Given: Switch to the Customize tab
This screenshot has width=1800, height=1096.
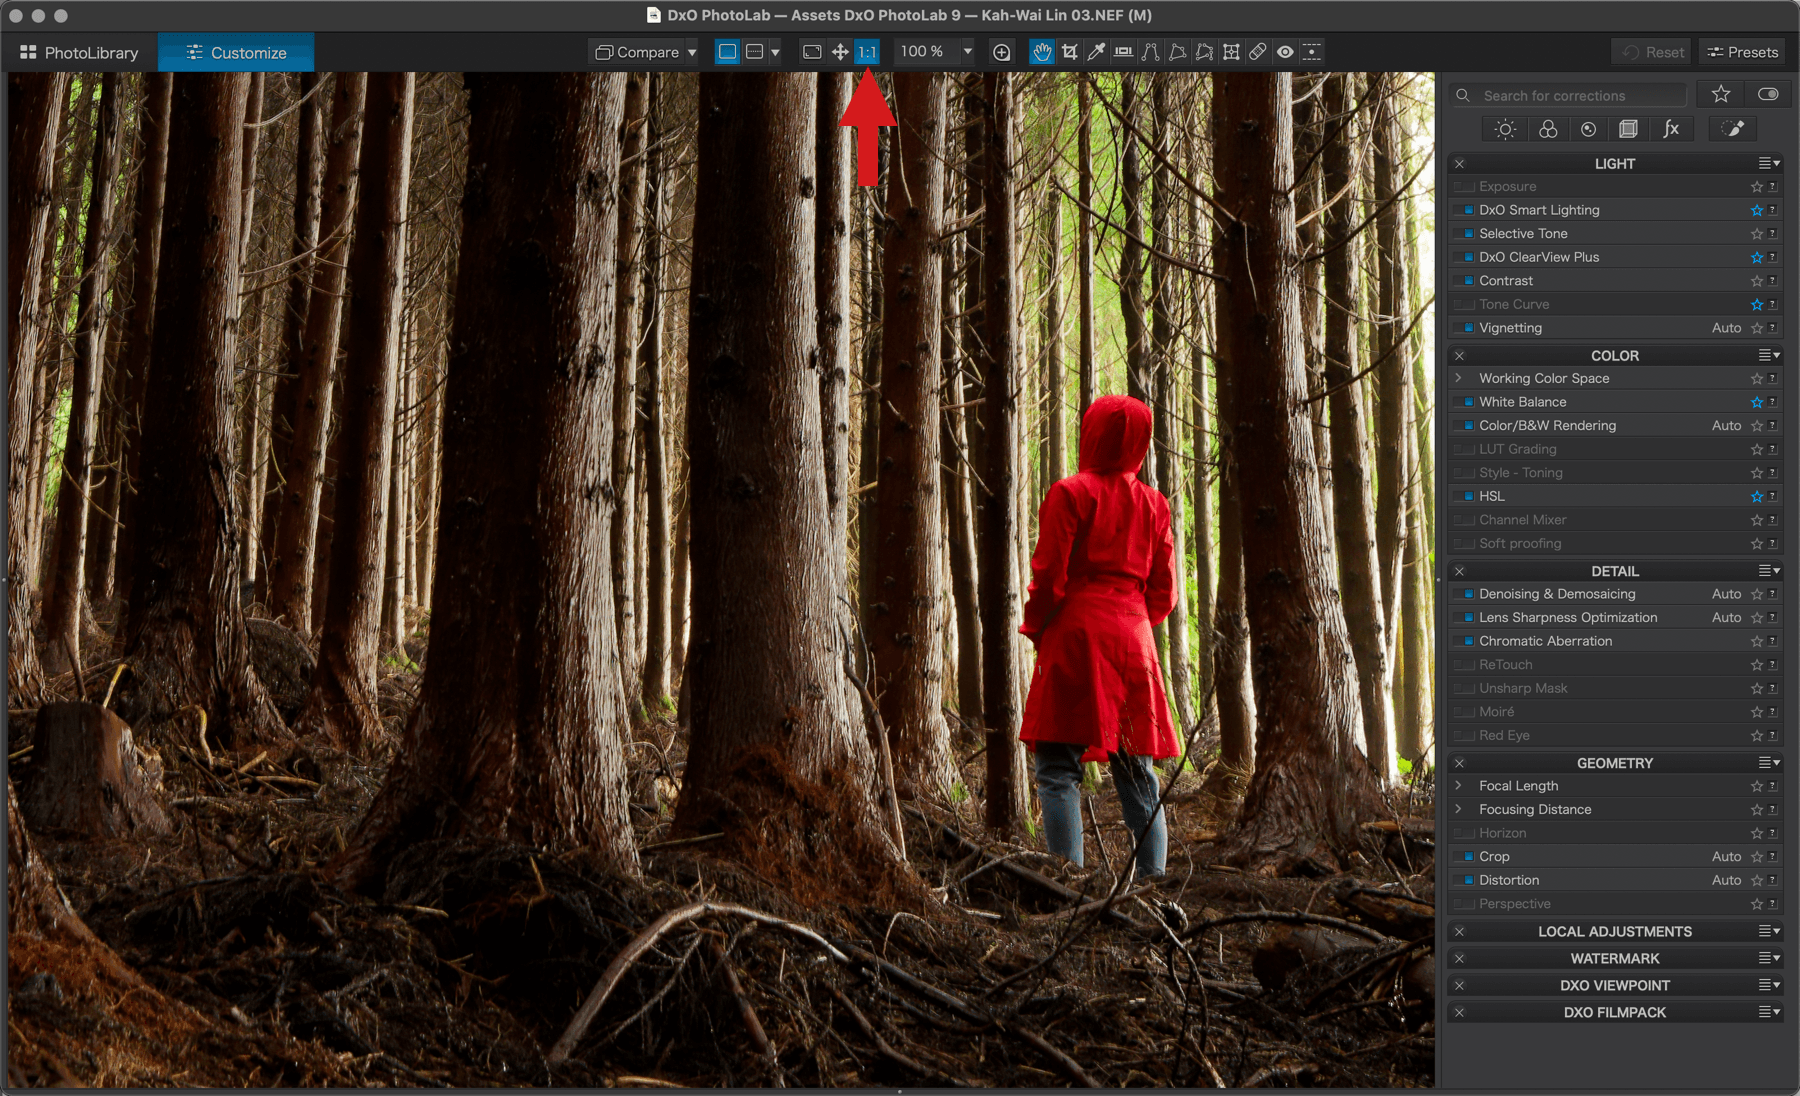Looking at the screenshot, I should tap(236, 52).
